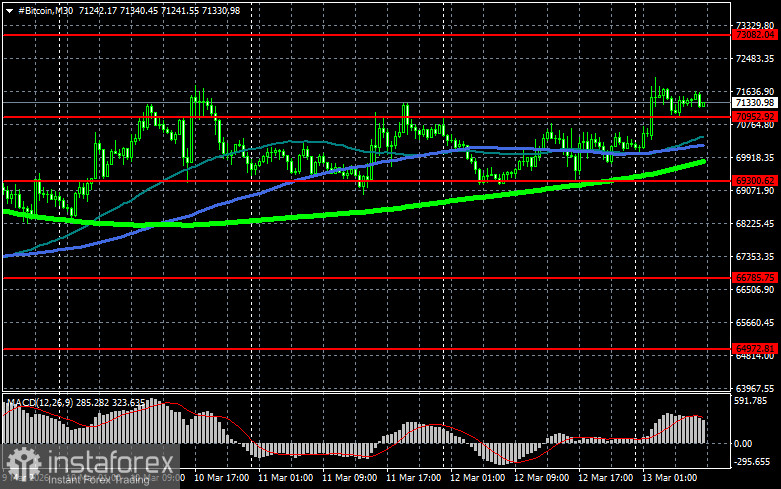Viewport: 781px width, 489px height.
Task: Click the 11 Mar 09:00 time label
Action: [349, 478]
